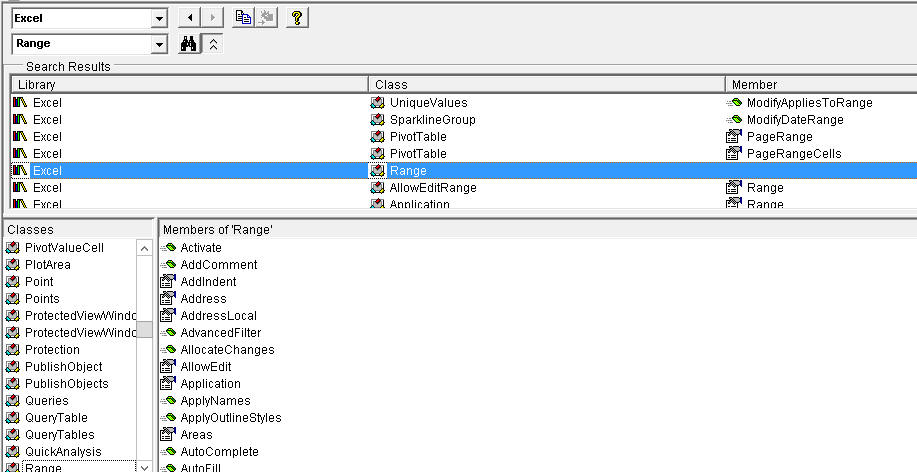Image resolution: width=917 pixels, height=472 pixels.
Task: Select the PageRange member result
Action: pyautogui.click(x=780, y=137)
